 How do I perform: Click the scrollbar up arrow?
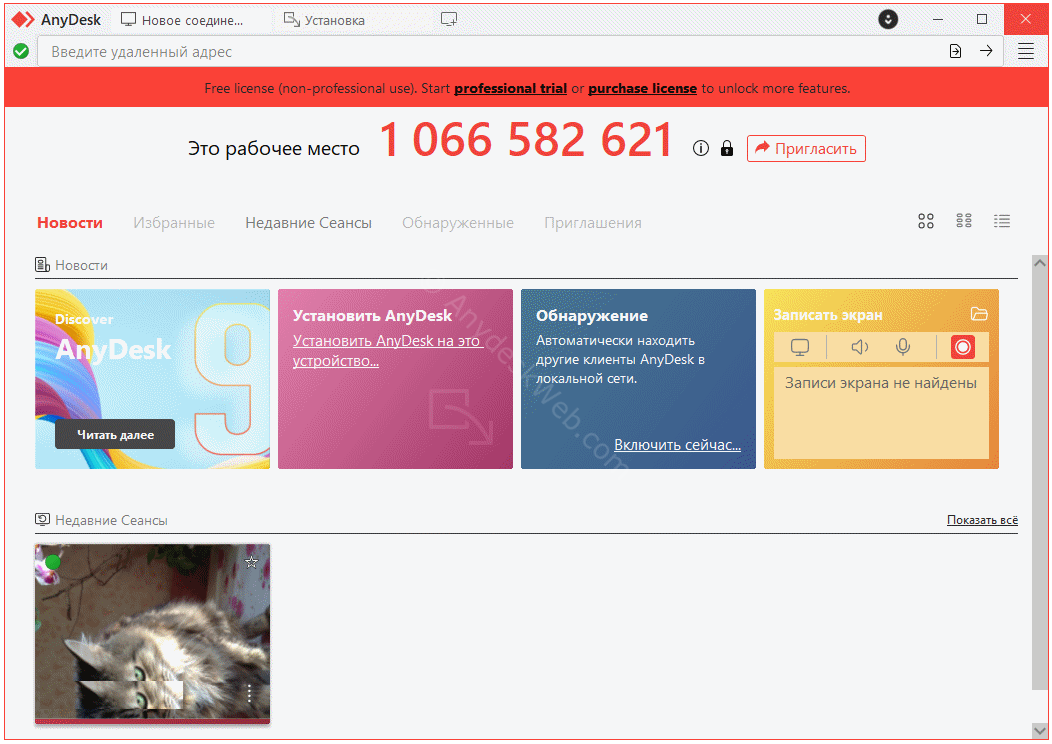(x=1039, y=263)
